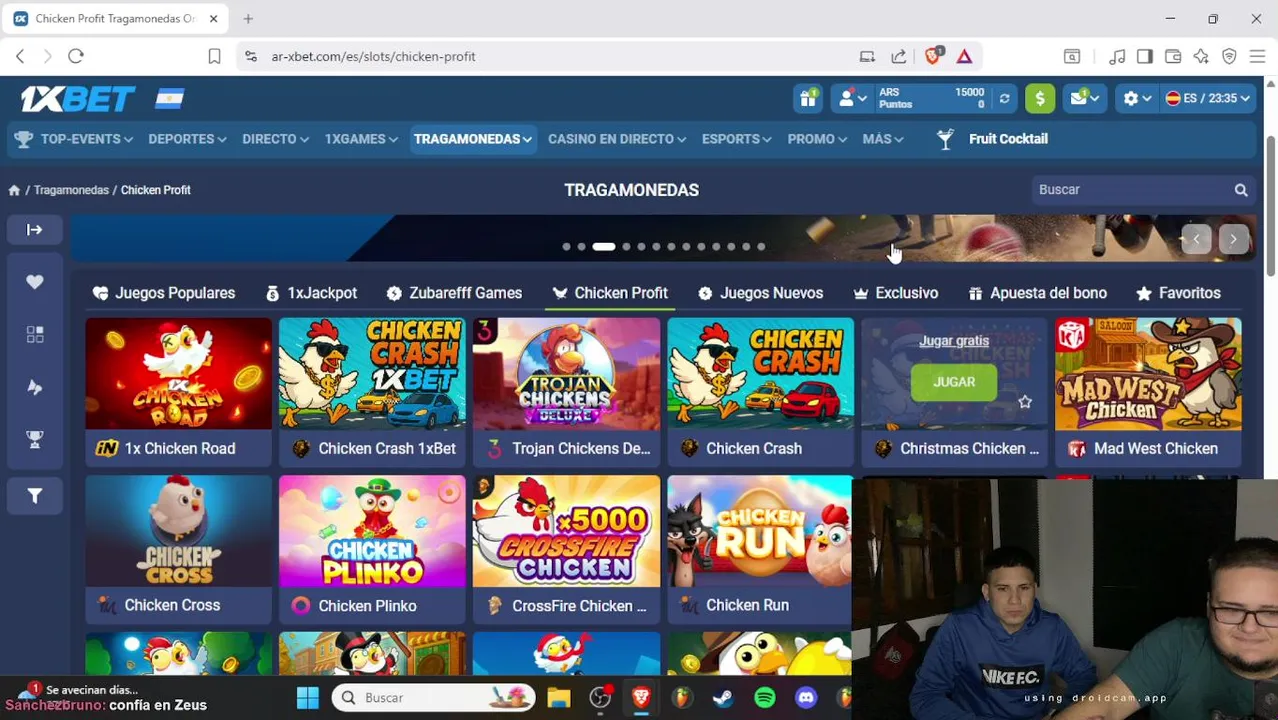
Task: Select the last banner carousel dot
Action: point(761,247)
